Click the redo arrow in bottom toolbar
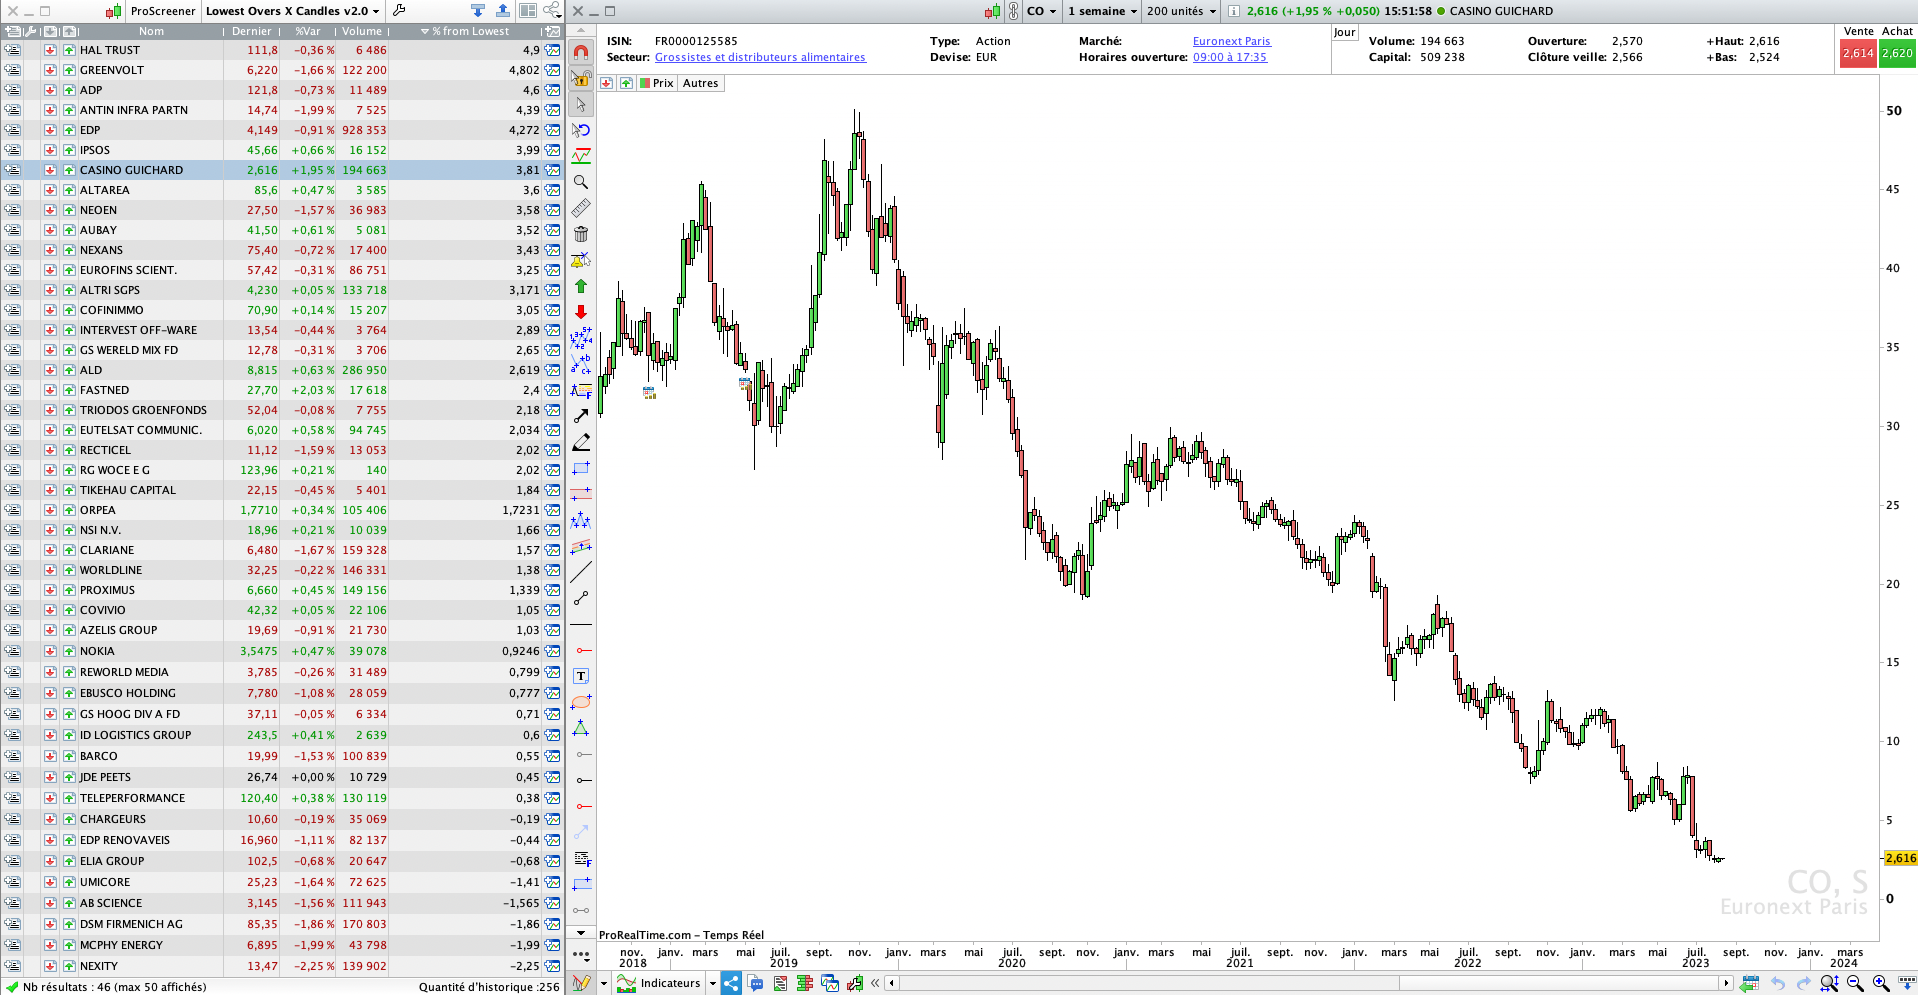Viewport: 1918px width, 995px height. pyautogui.click(x=1803, y=983)
